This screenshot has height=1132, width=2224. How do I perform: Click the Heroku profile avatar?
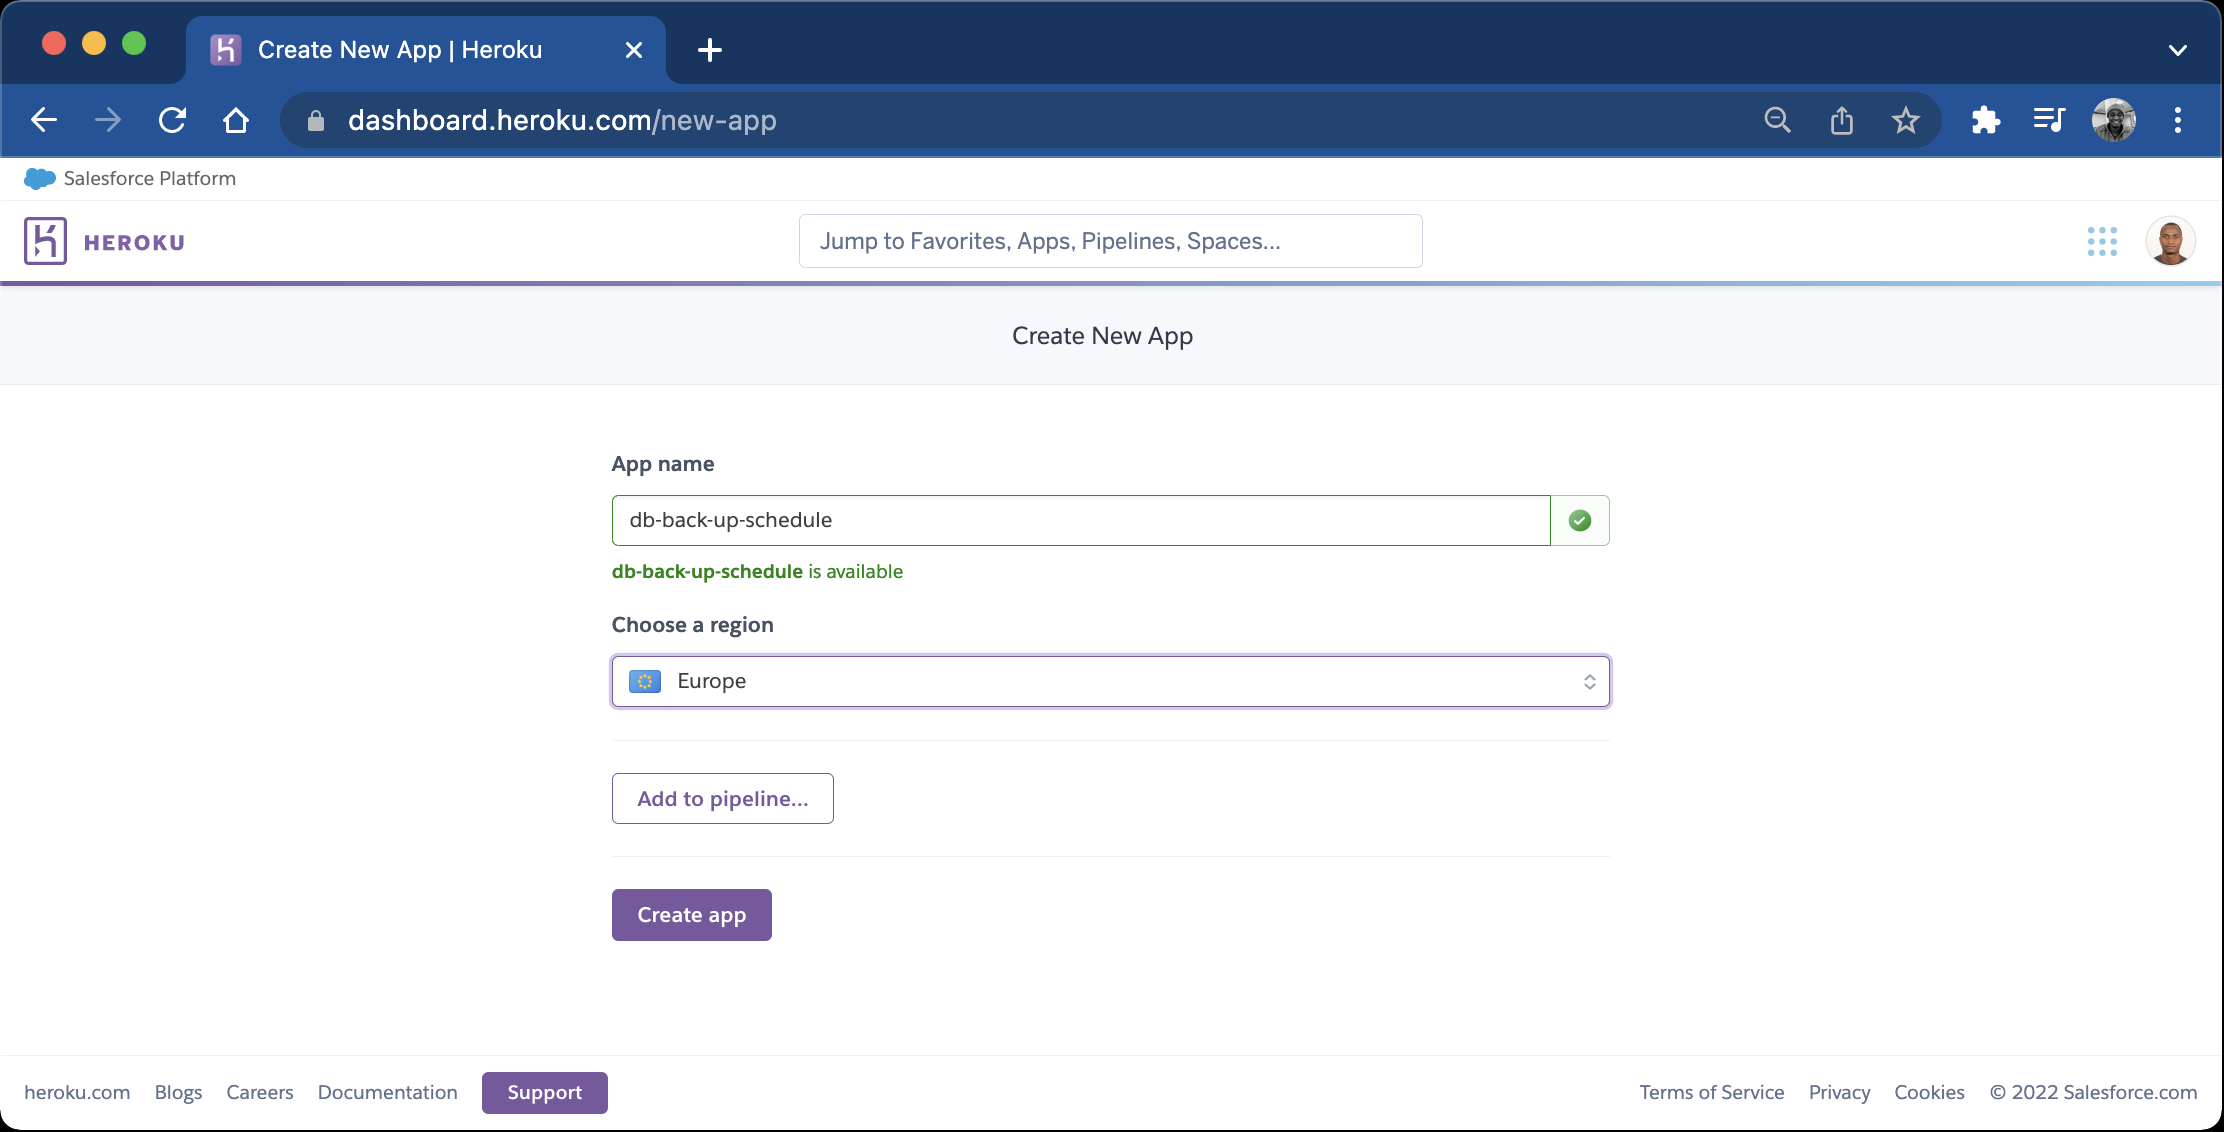click(x=2170, y=240)
